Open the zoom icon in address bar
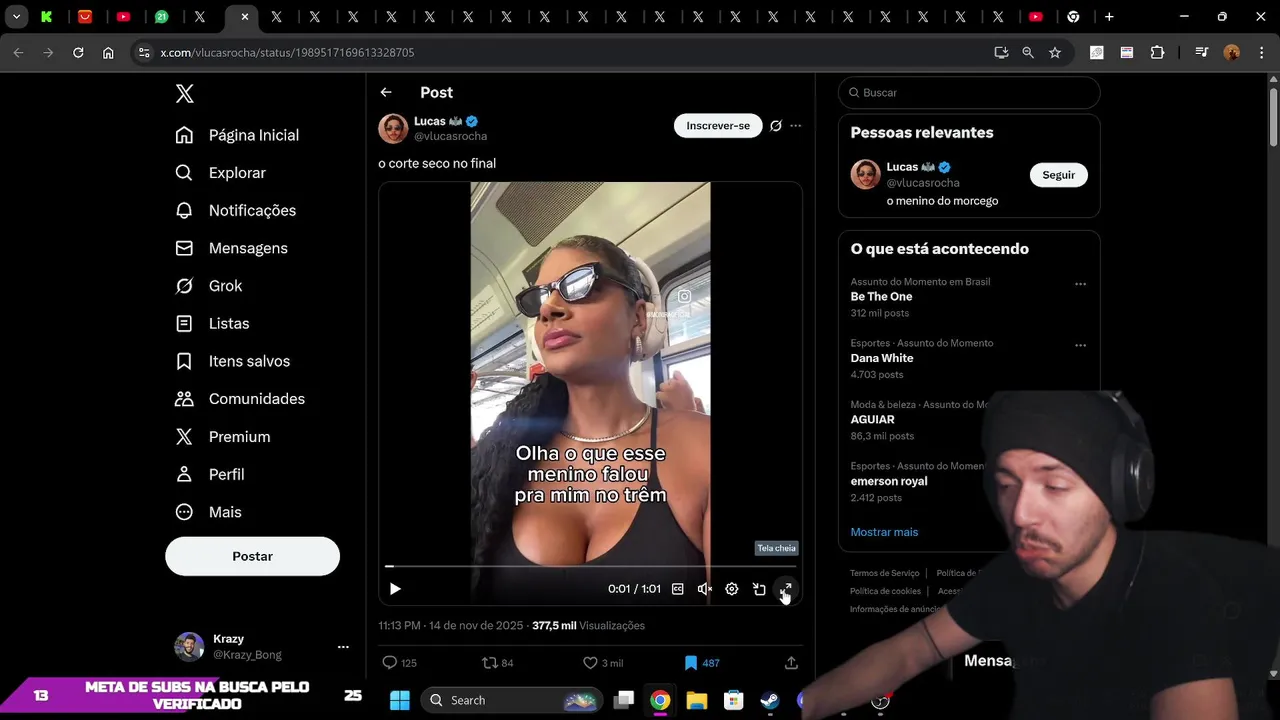The width and height of the screenshot is (1280, 720). (x=1028, y=52)
